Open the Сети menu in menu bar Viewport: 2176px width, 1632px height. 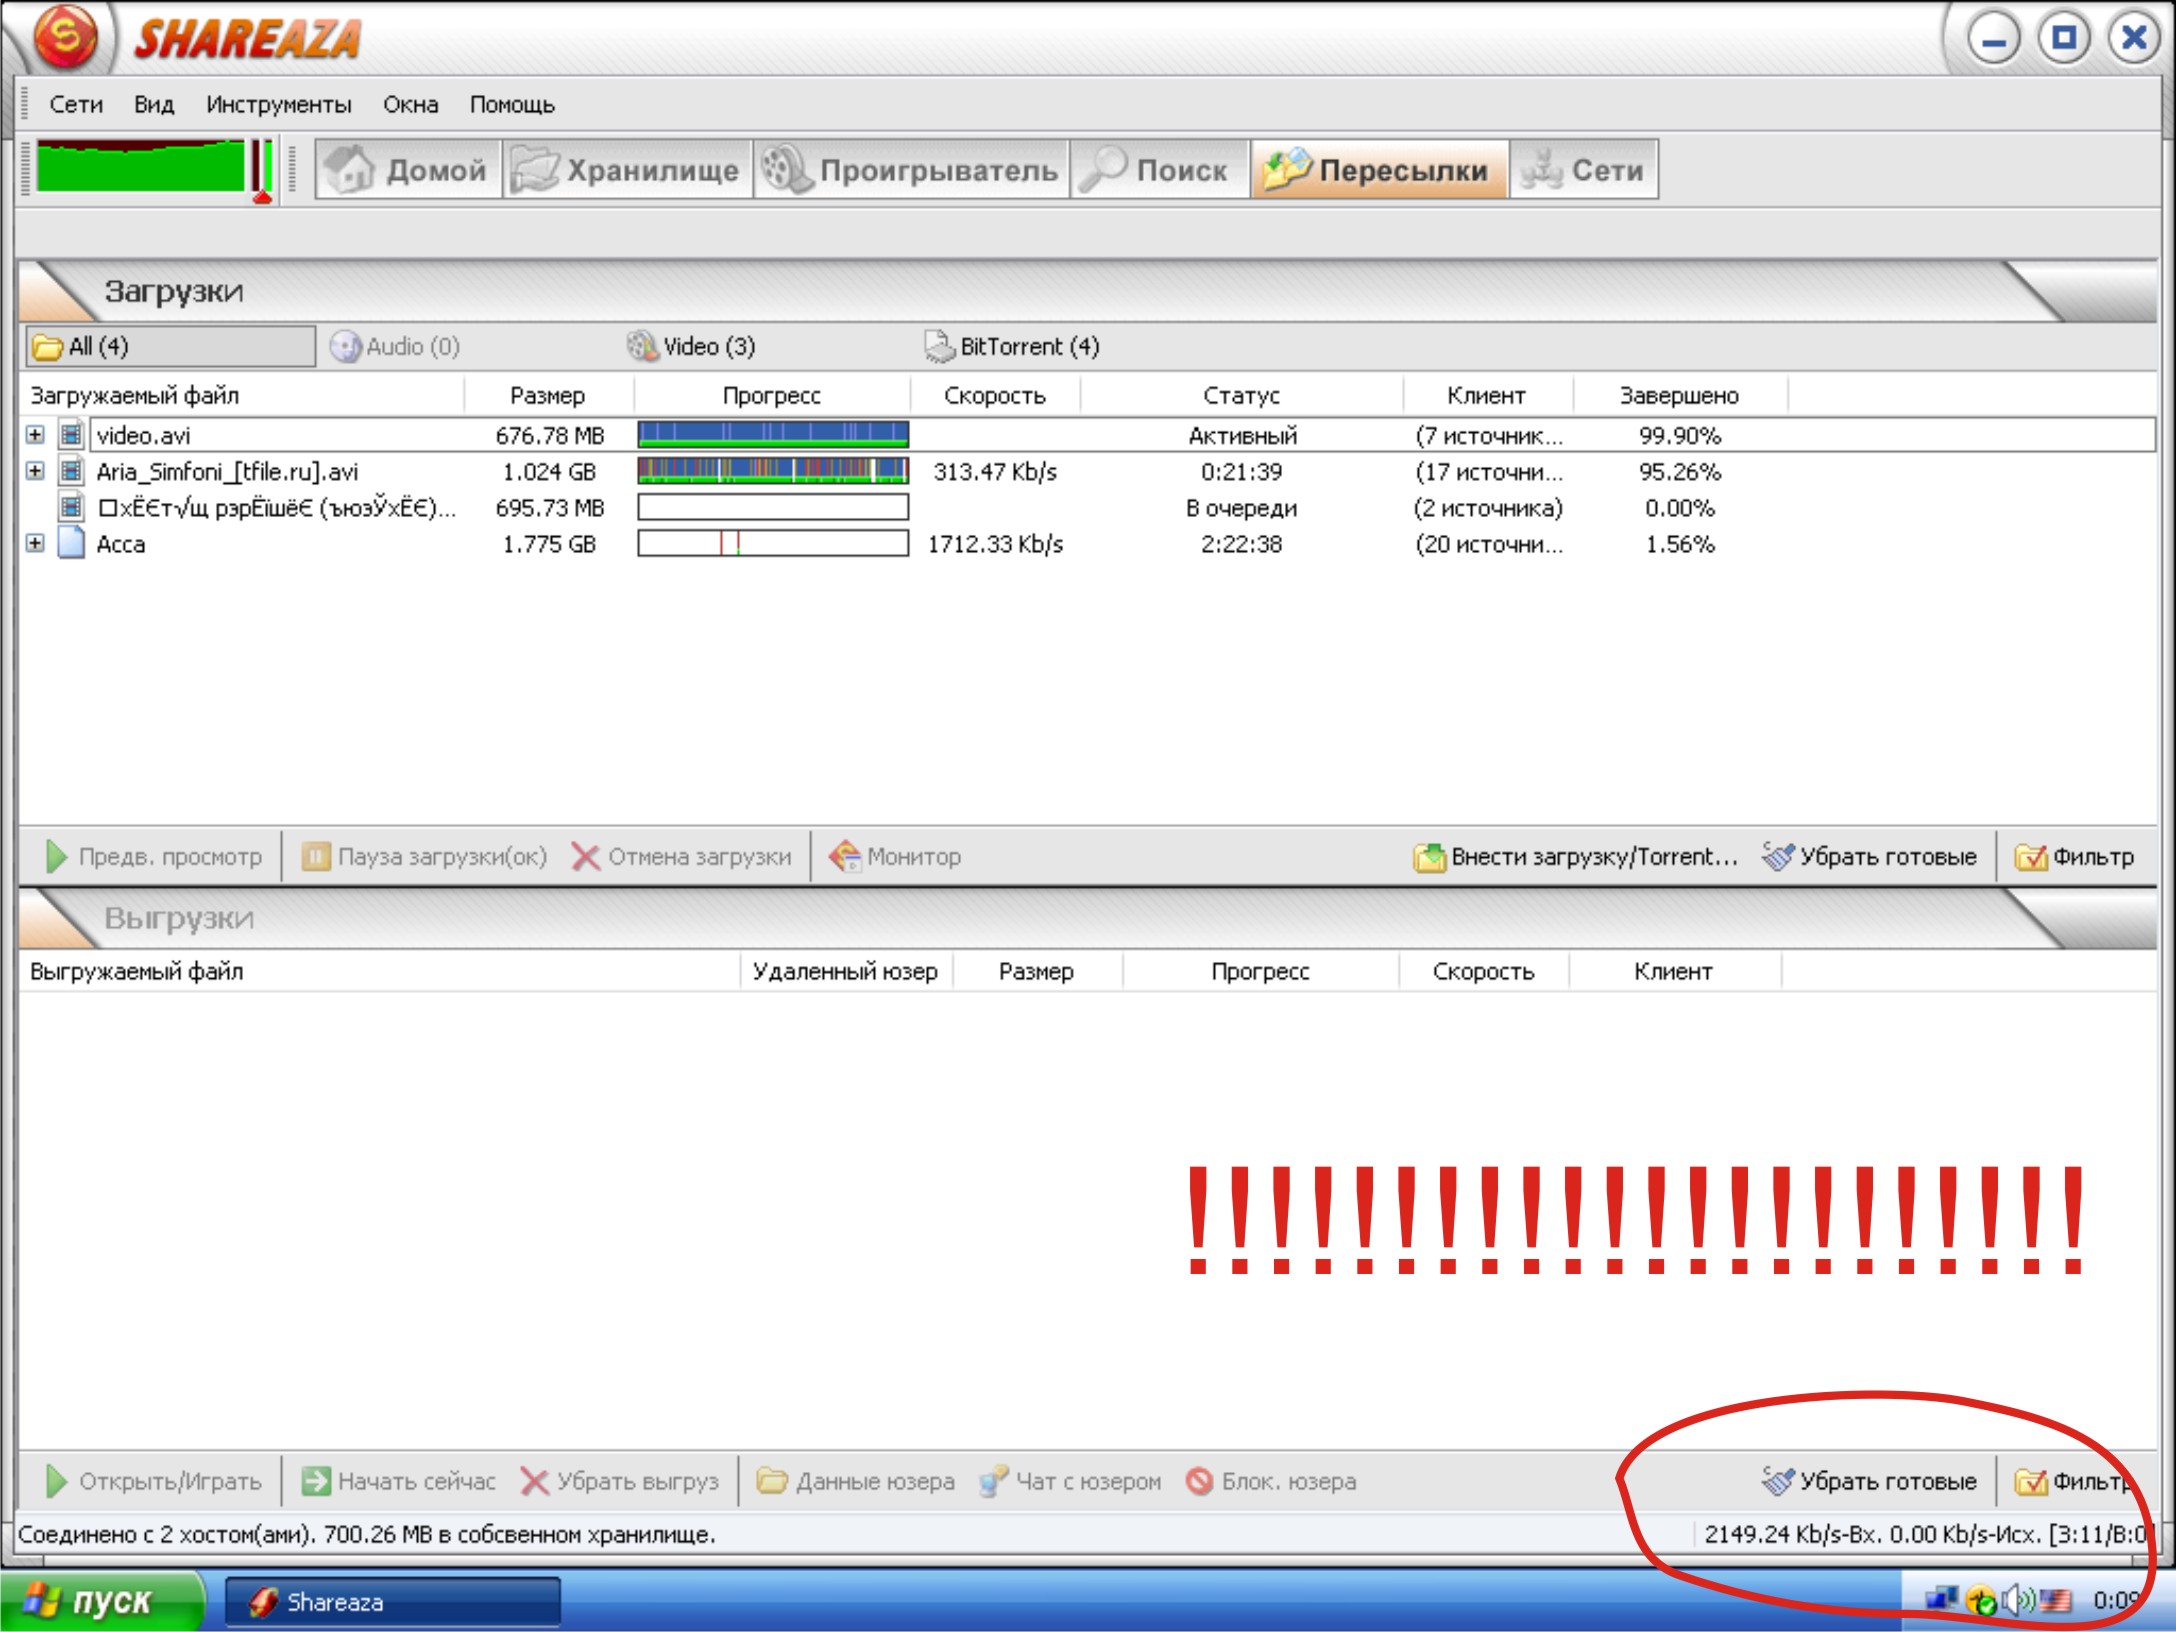click(76, 104)
